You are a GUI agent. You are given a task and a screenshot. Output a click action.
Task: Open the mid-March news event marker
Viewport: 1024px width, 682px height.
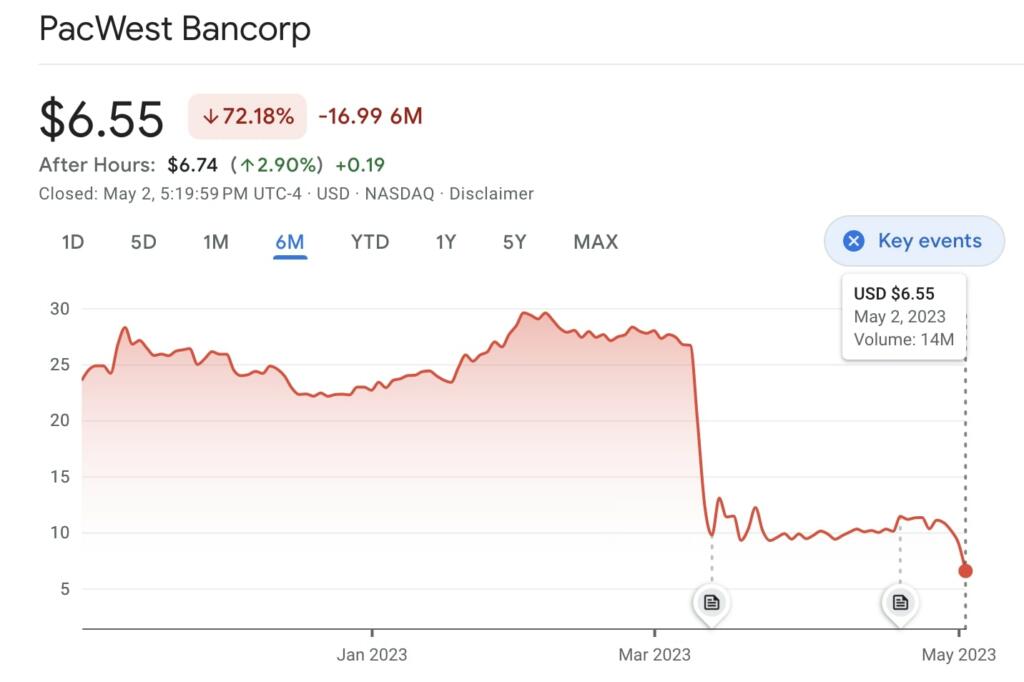[711, 602]
